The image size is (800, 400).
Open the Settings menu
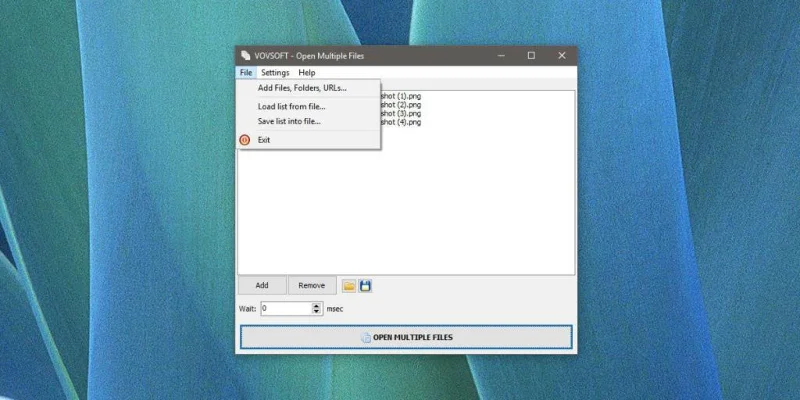click(x=275, y=72)
